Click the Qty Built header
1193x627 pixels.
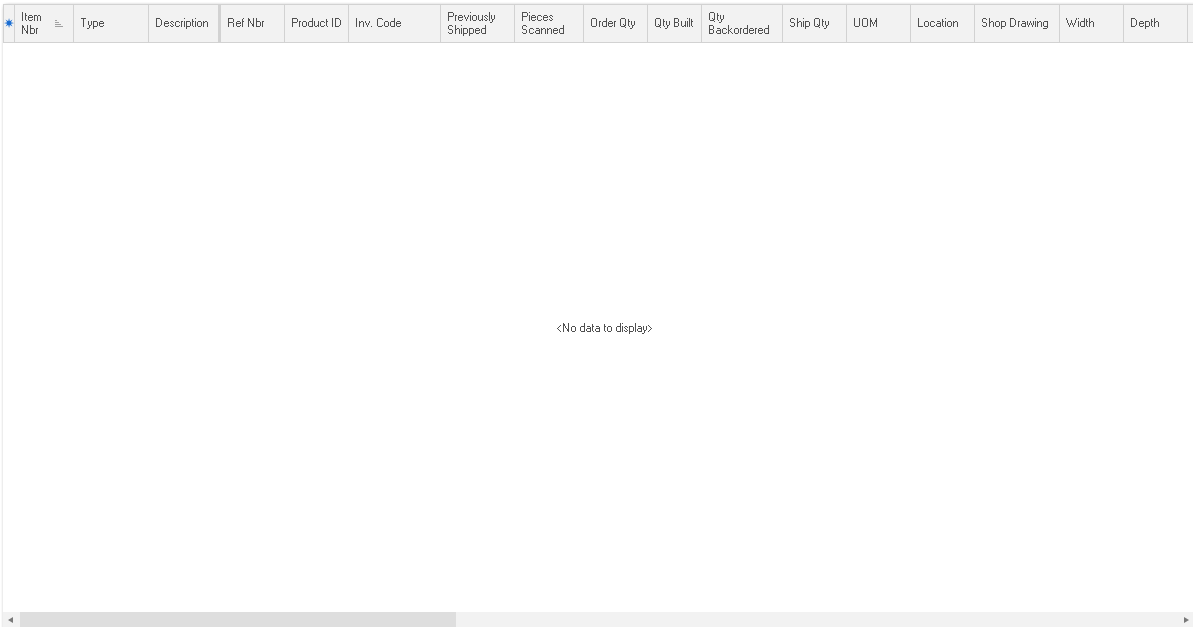pos(674,23)
